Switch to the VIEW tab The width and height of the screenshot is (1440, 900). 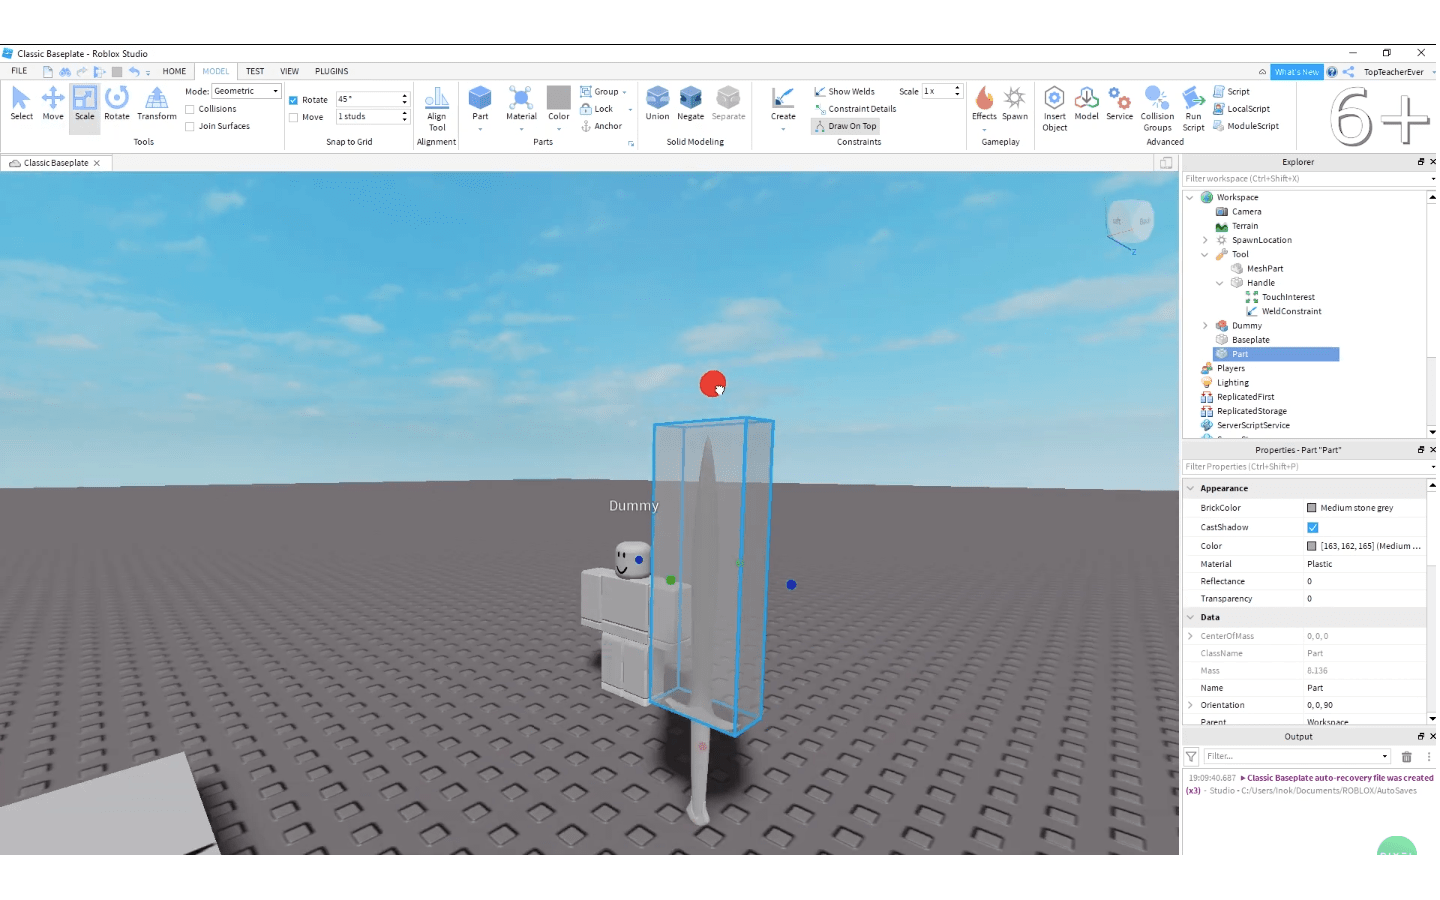click(x=289, y=71)
